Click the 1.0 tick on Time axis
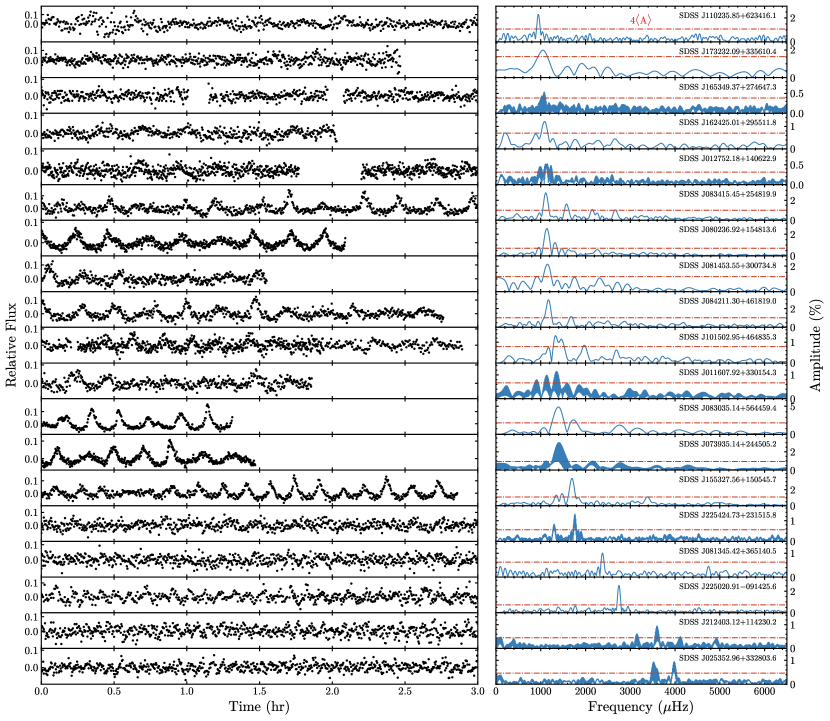Screen dimensions: 830x721 (x=186, y=691)
